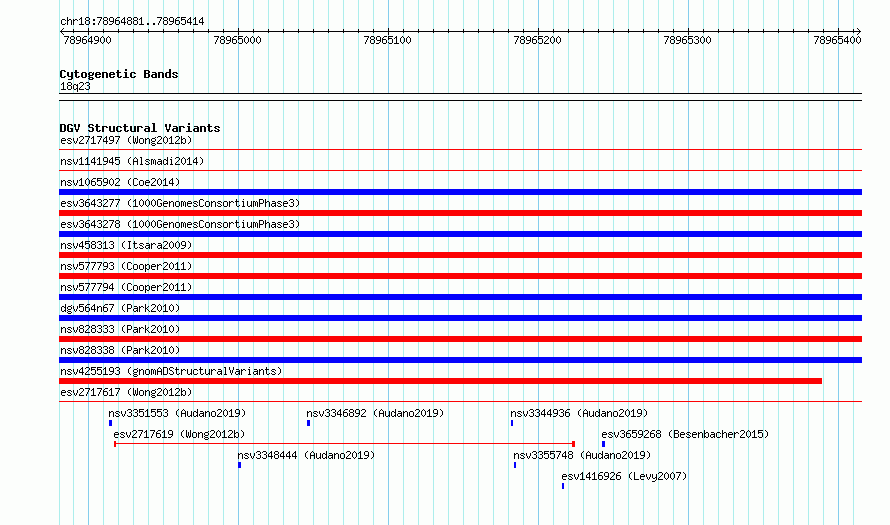This screenshot has height=525, width=890.
Task: Click the nsv3355748 (Audano2019) label
Action: (582, 455)
